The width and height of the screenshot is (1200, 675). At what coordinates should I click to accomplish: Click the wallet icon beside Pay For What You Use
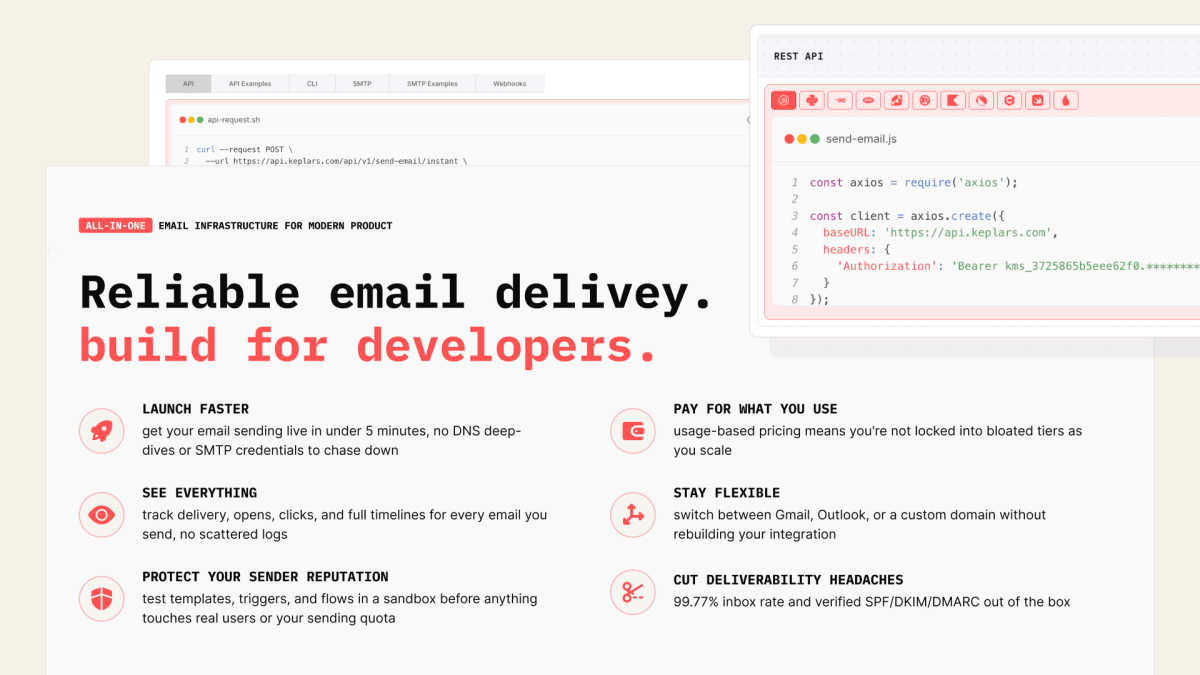pyautogui.click(x=633, y=431)
